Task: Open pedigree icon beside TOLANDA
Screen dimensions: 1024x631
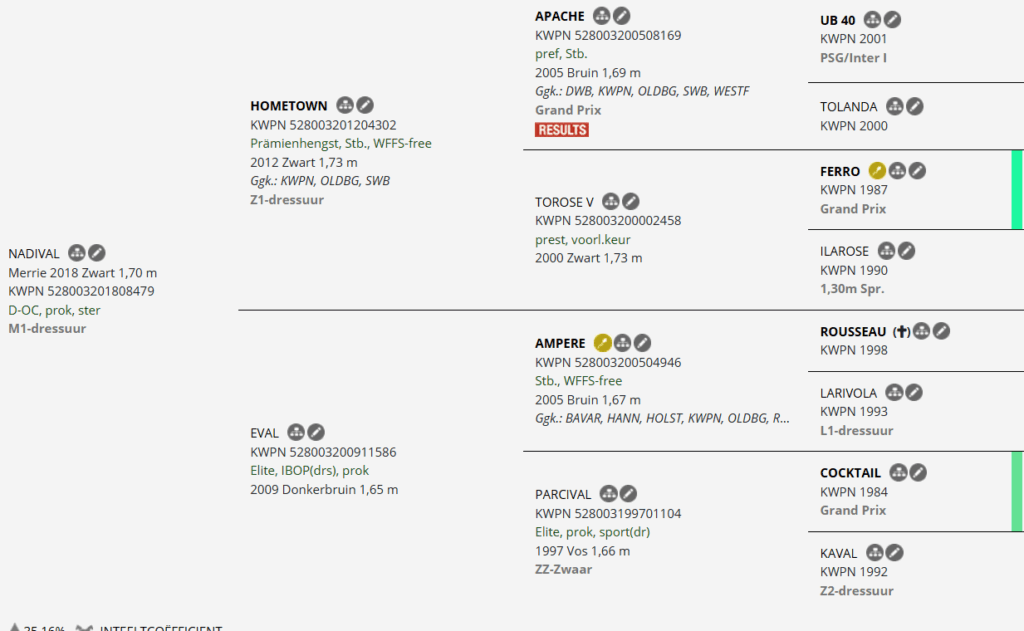Action: pos(895,106)
